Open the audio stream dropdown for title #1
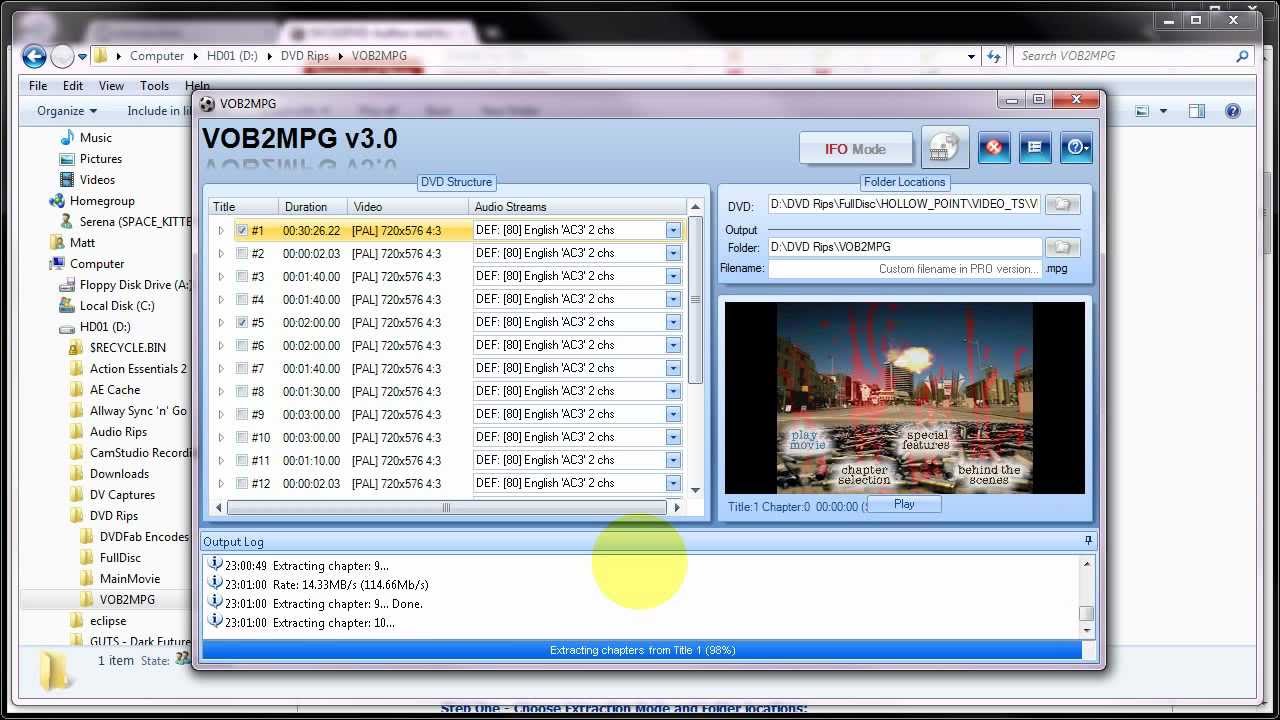Screen dimensions: 1280x720 pyautogui.click(x=673, y=230)
